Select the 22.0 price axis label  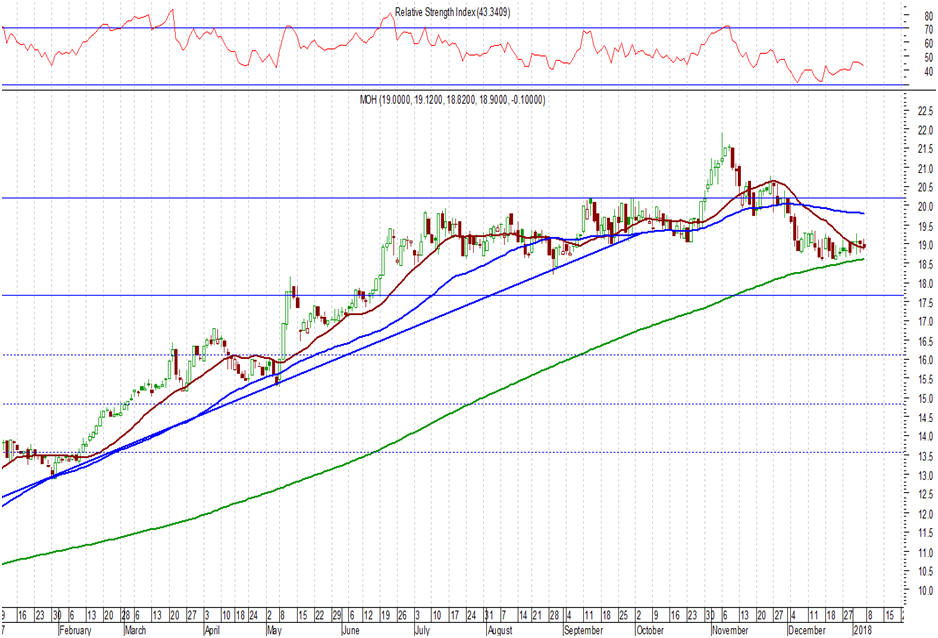click(925, 130)
